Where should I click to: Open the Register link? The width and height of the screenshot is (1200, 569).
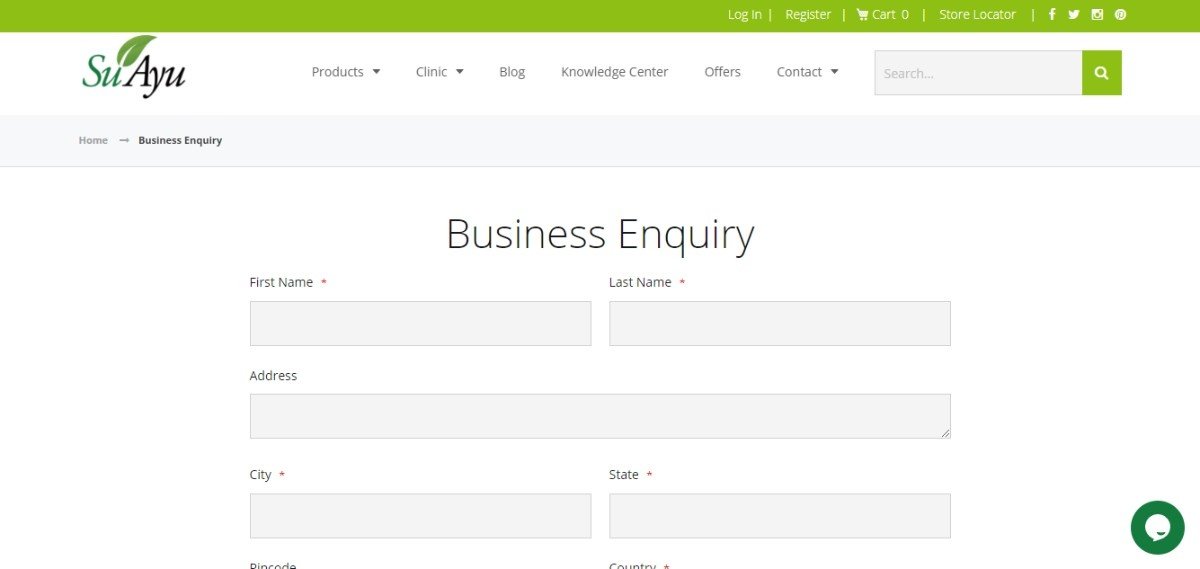pos(808,14)
